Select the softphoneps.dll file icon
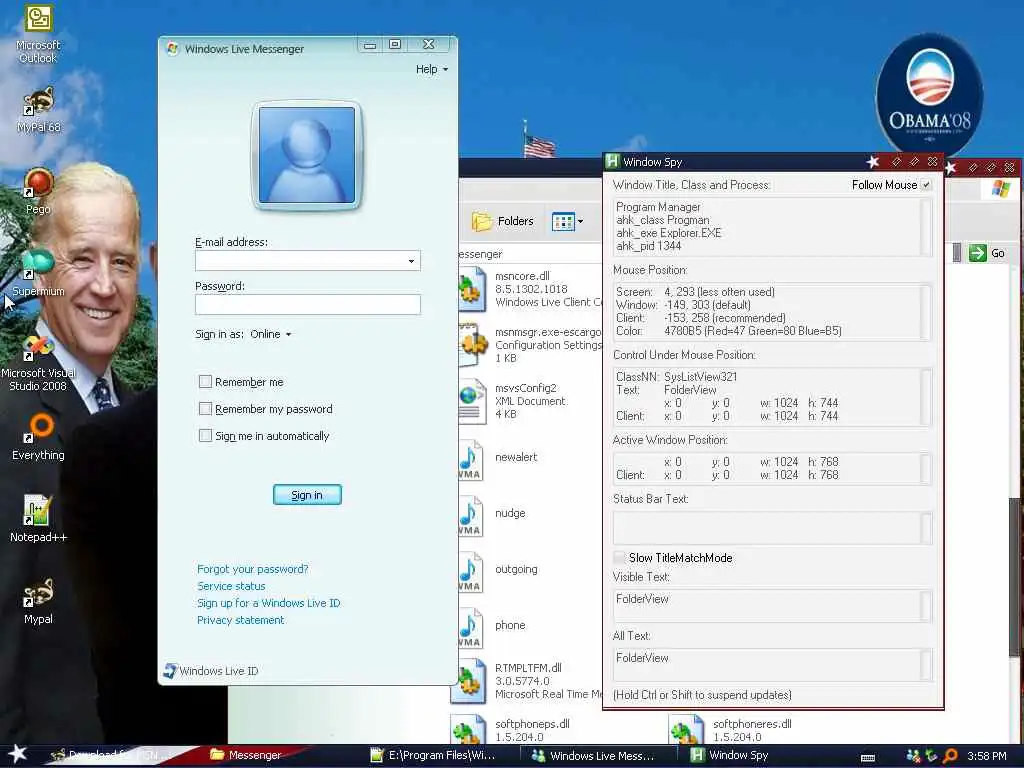The height and width of the screenshot is (768, 1024). pos(469,730)
